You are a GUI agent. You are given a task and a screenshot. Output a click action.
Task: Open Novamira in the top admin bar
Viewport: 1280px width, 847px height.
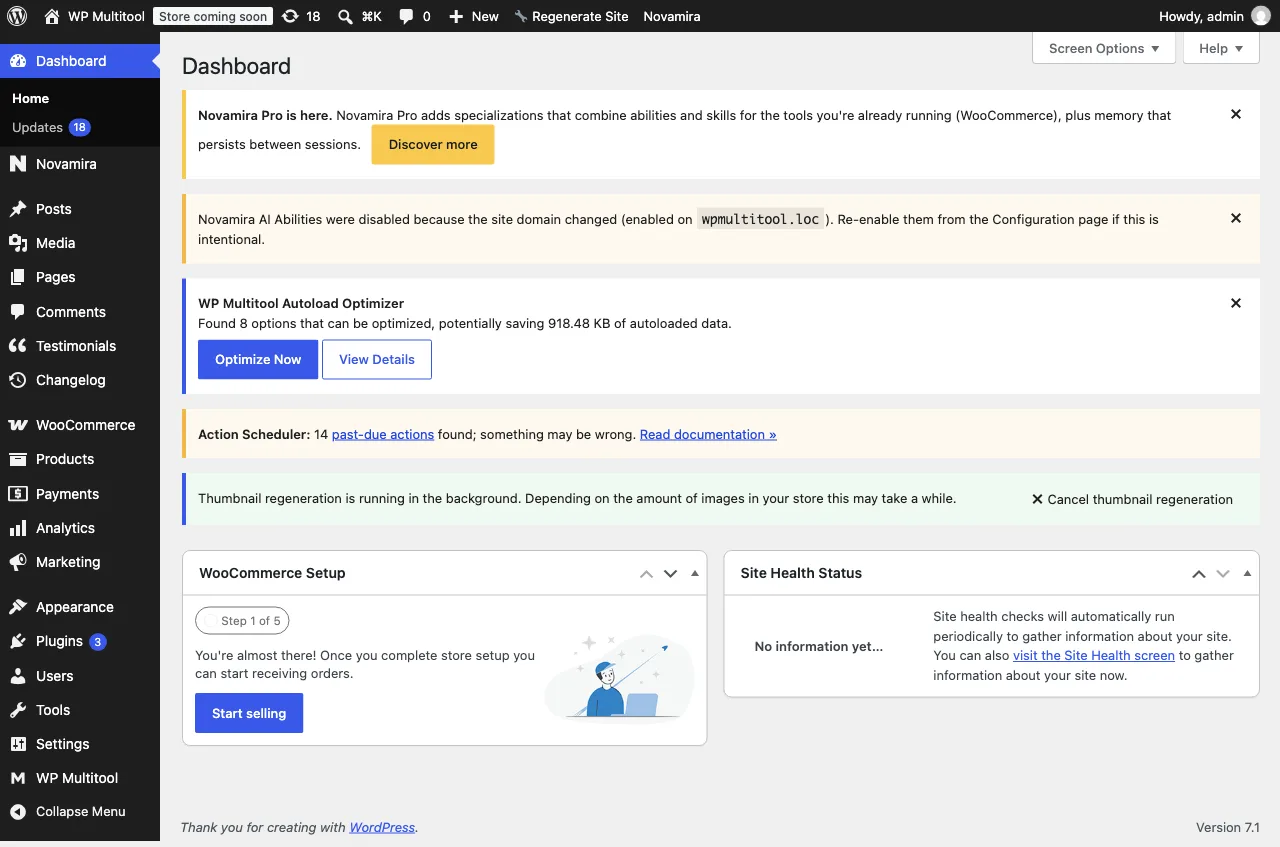672,16
